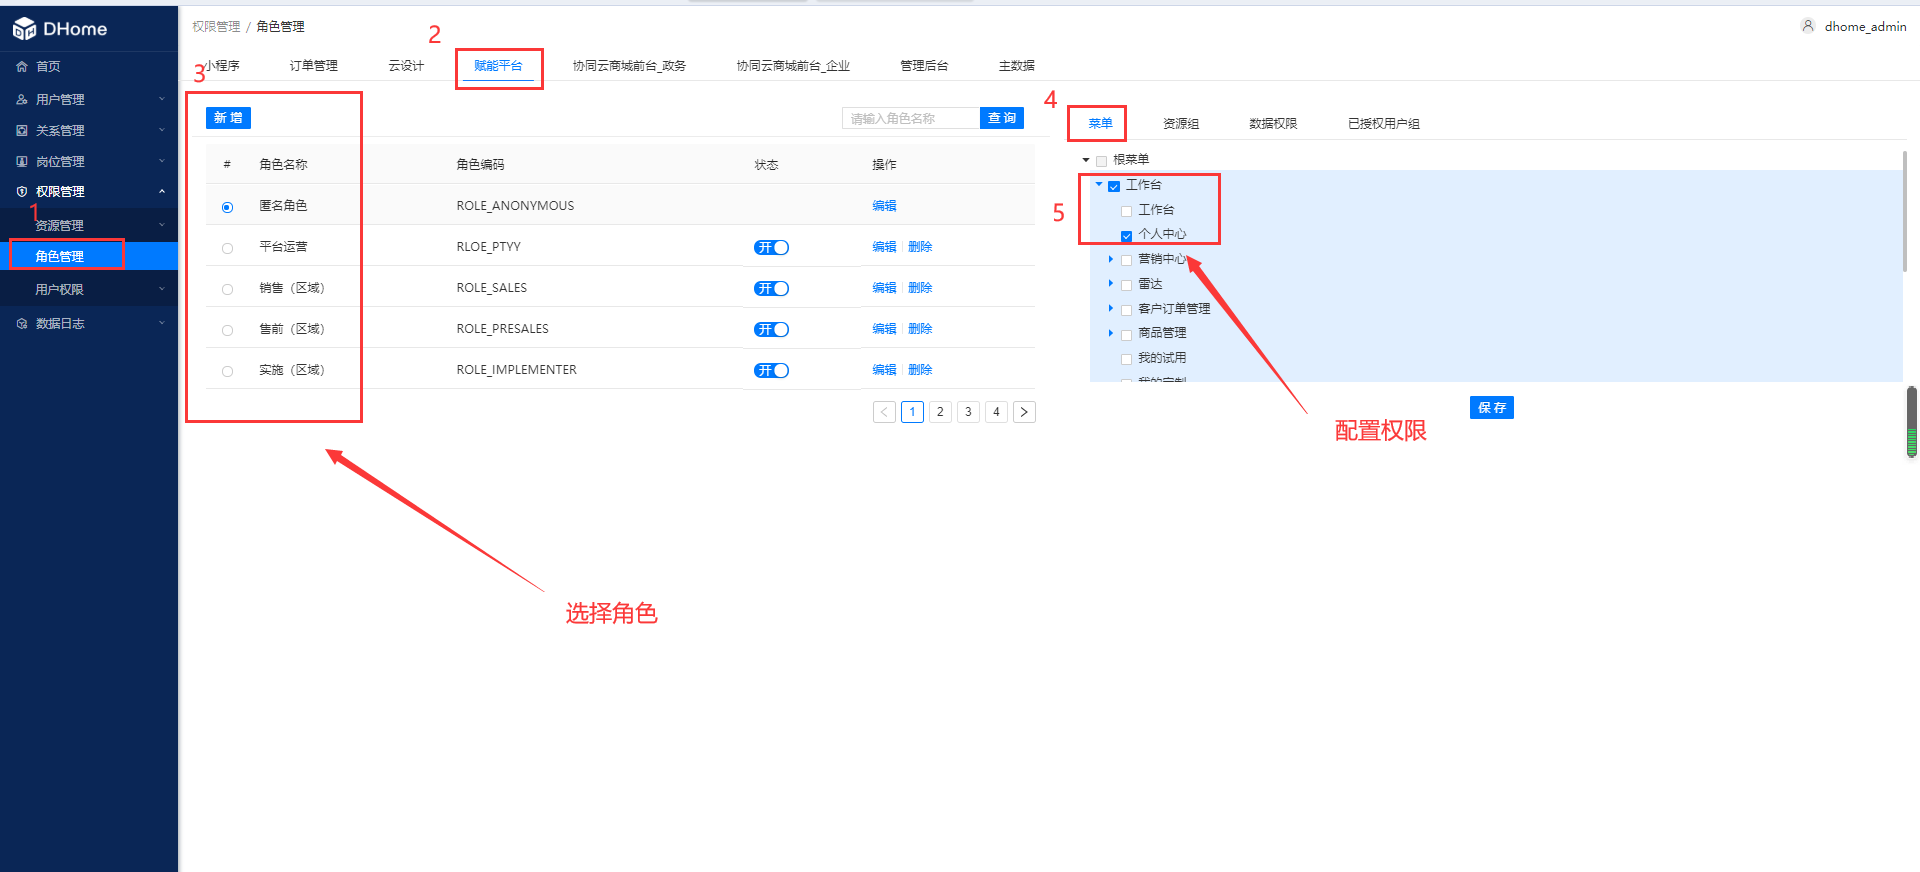Check the 商品管理 checkbox
1920x872 pixels.
1127,334
